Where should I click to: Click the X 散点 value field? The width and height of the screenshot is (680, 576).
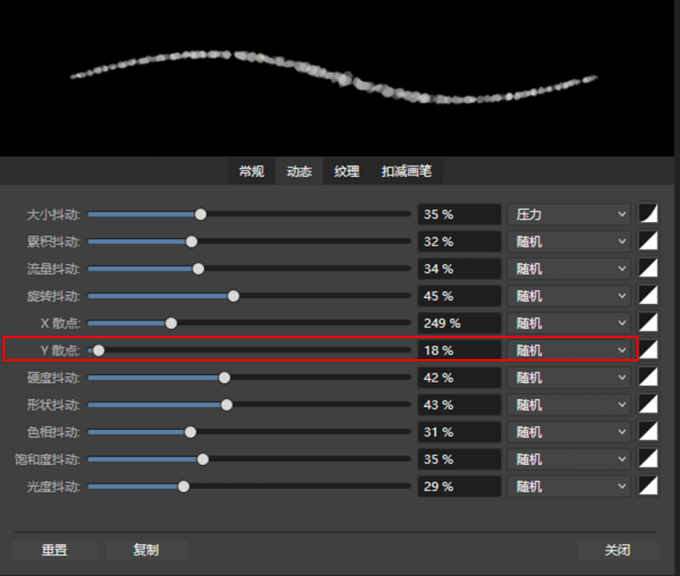(458, 323)
